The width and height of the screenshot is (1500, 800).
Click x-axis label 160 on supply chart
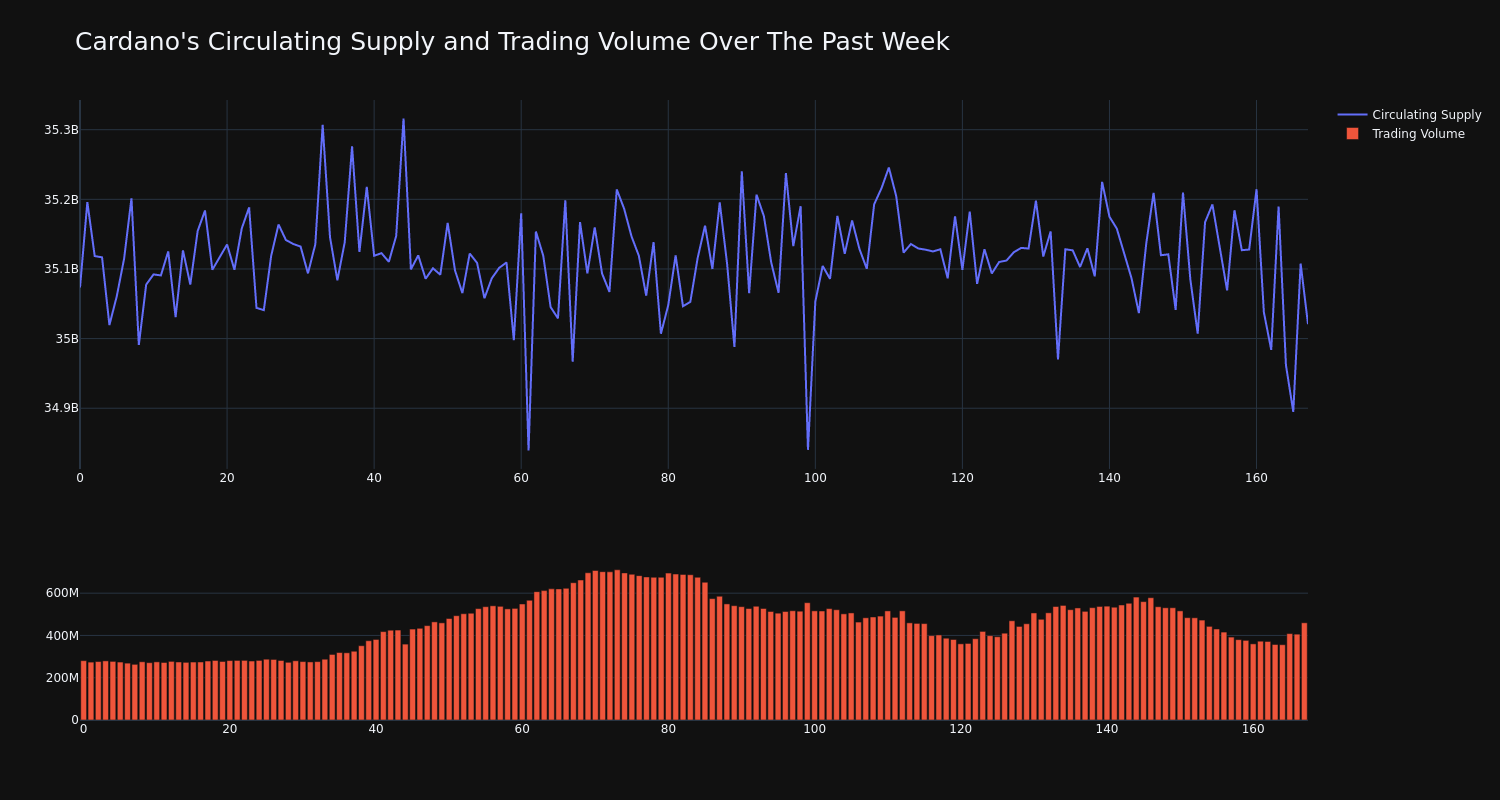[x=1256, y=478]
